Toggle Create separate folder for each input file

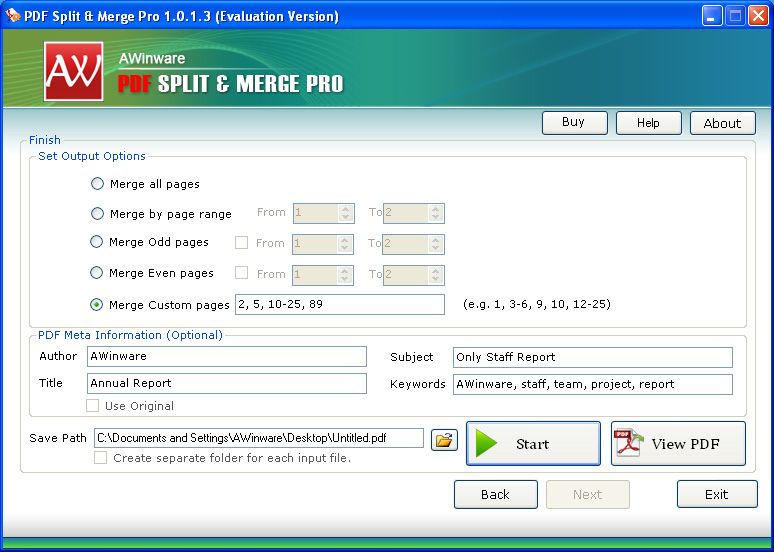100,458
